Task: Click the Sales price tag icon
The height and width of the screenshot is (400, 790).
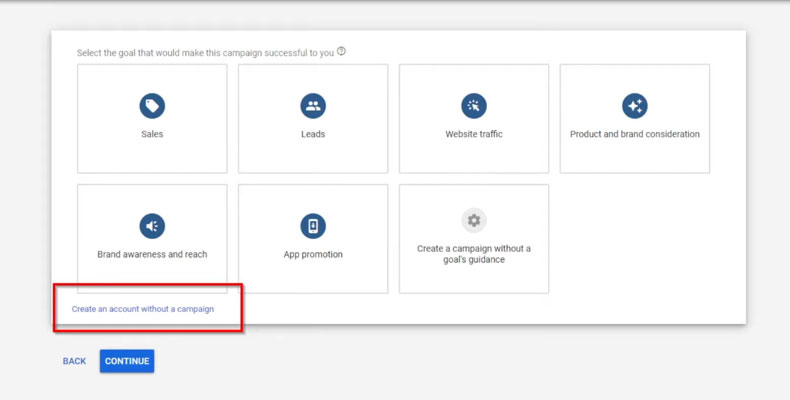Action: click(x=152, y=106)
